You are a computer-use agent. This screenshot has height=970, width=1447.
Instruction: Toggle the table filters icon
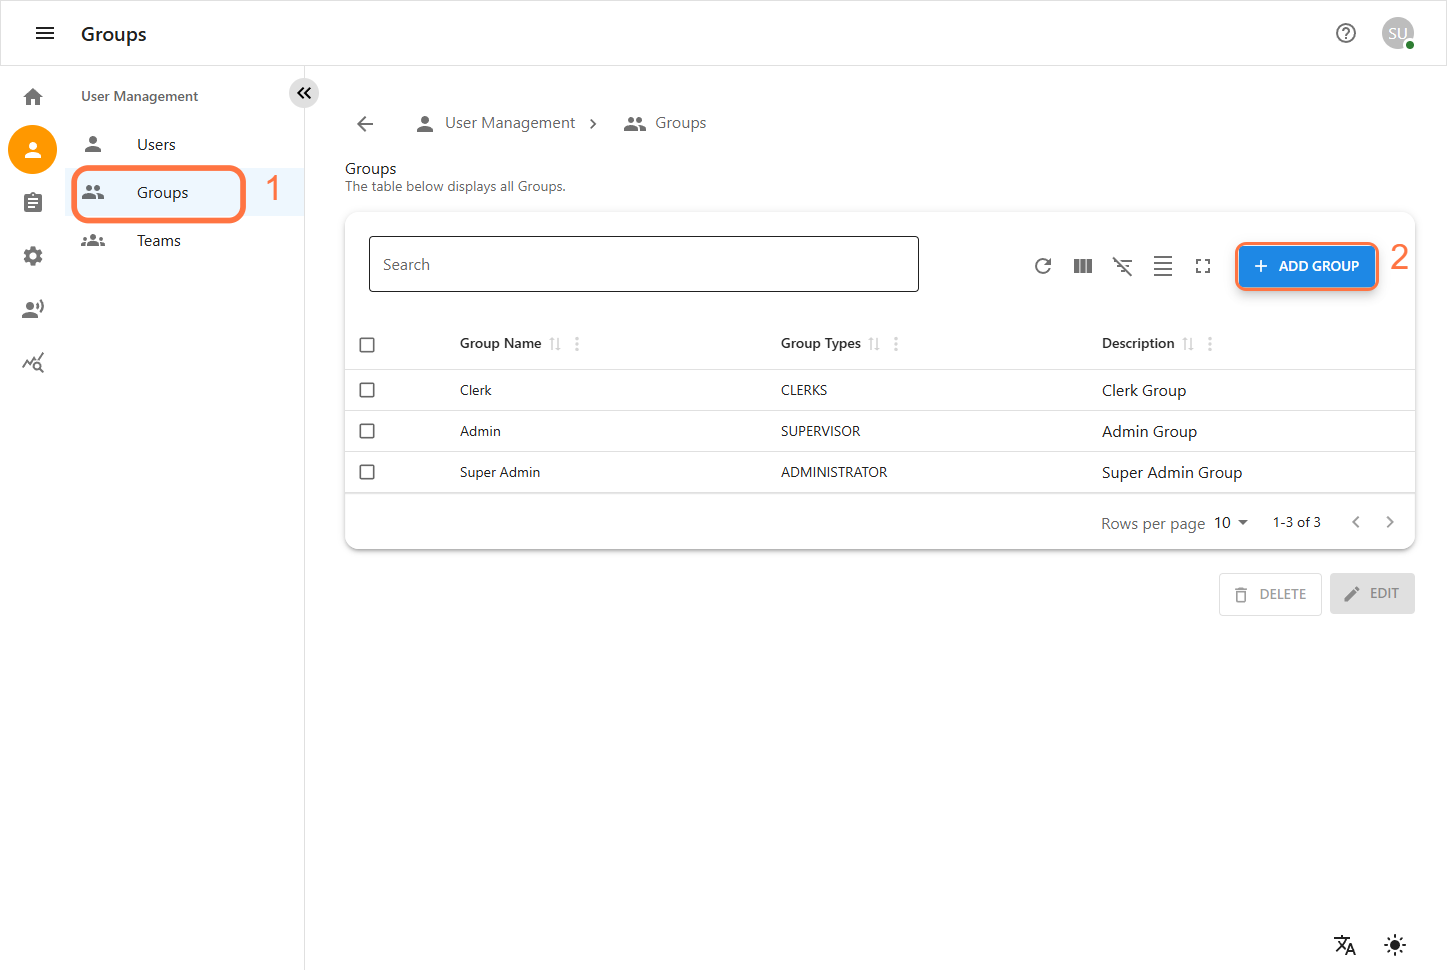tap(1123, 266)
